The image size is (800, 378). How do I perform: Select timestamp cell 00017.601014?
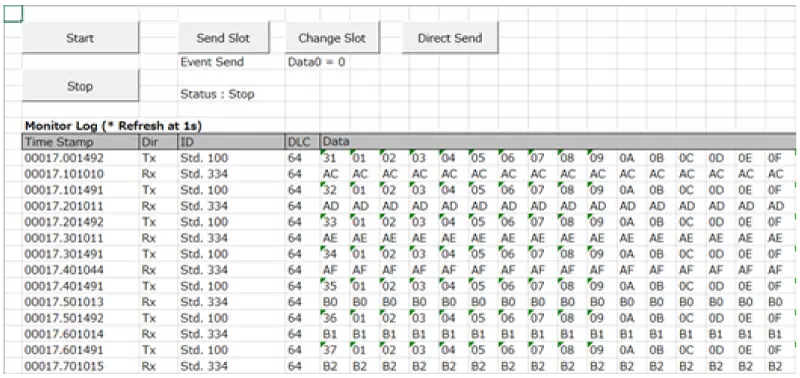(x=81, y=334)
